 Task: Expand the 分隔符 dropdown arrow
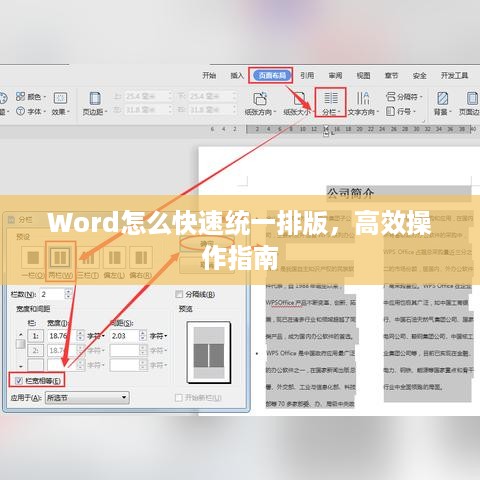[421, 97]
